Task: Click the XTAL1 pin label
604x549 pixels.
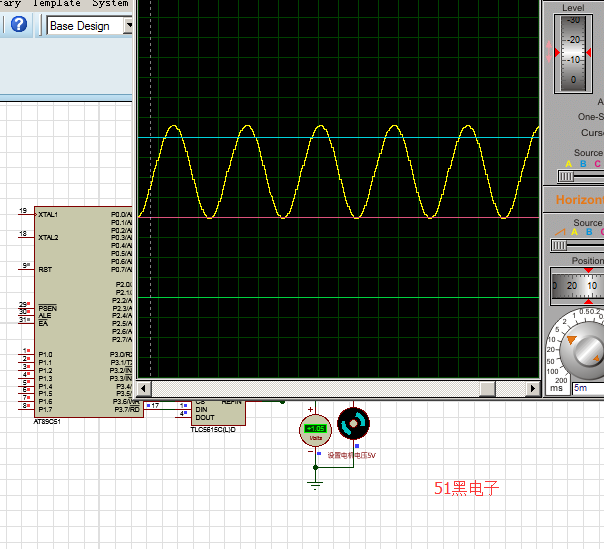Action: [x=48, y=215]
